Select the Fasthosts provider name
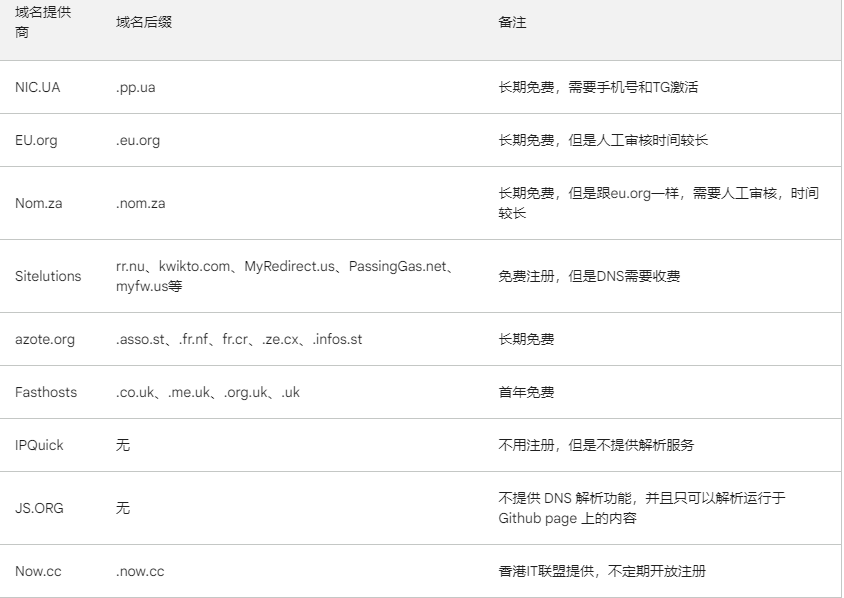Image resolution: width=844 pixels, height=598 pixels. [x=46, y=392]
